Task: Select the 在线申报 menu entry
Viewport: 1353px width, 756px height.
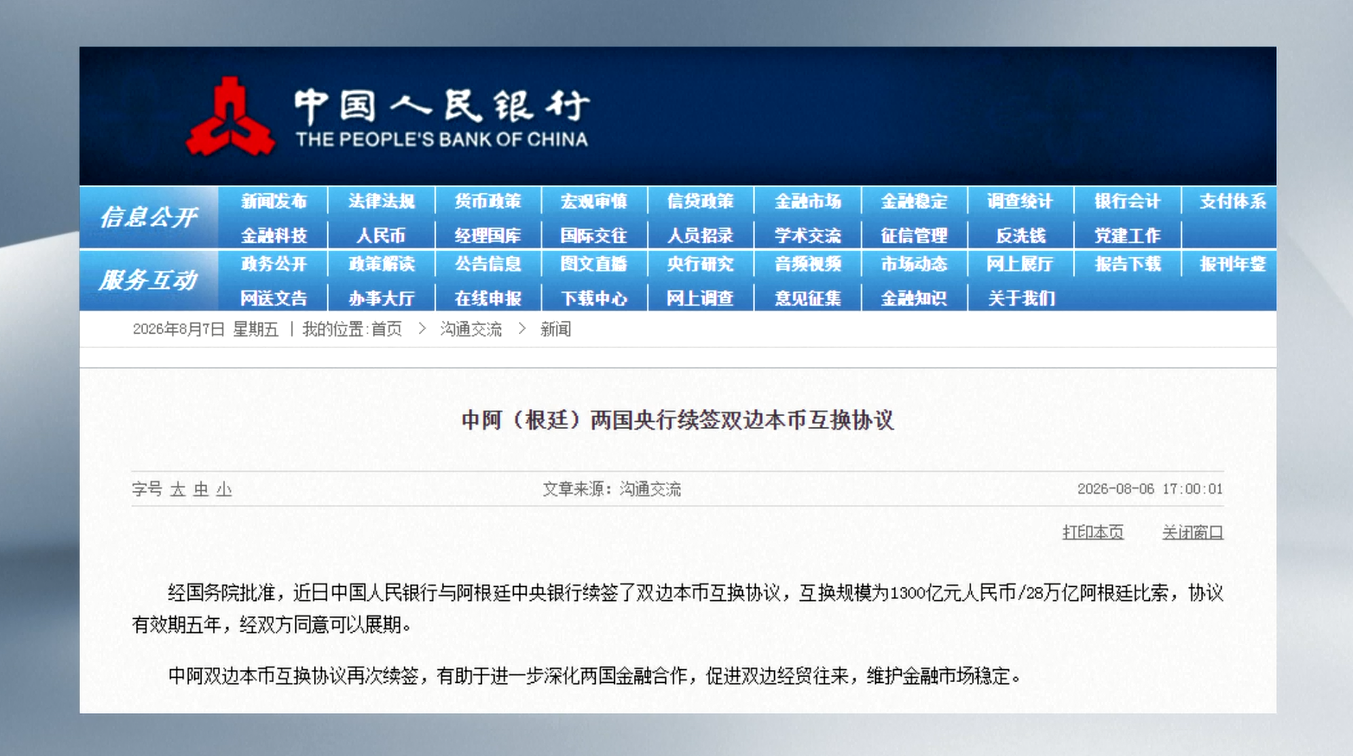Action: coord(488,298)
